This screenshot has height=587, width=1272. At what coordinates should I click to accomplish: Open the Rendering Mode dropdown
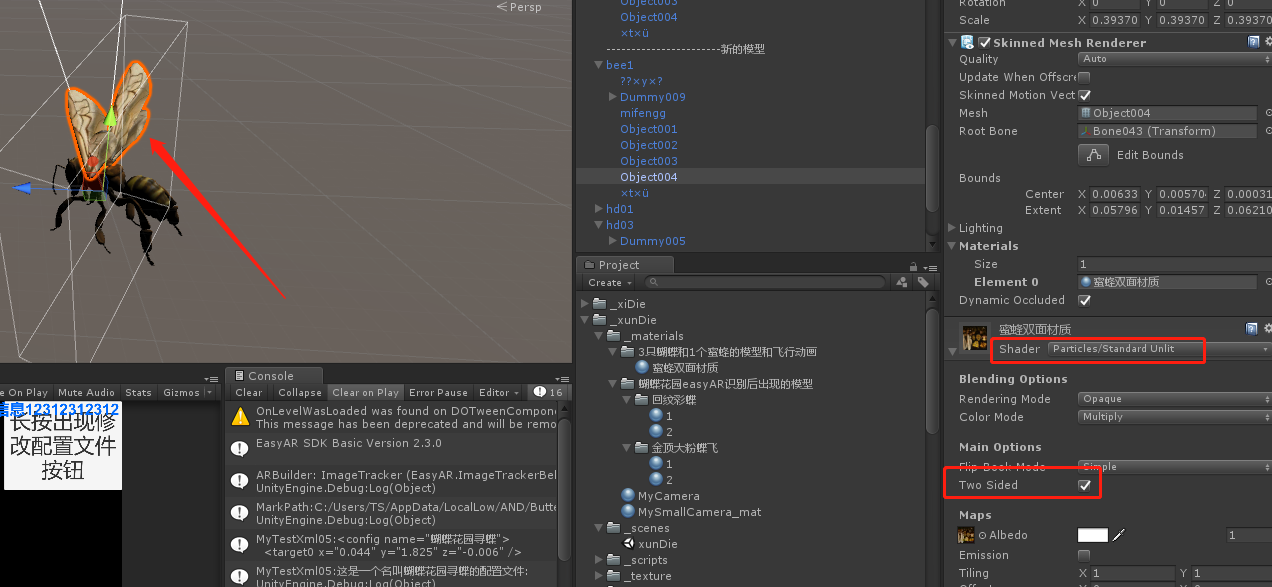pyautogui.click(x=1175, y=399)
